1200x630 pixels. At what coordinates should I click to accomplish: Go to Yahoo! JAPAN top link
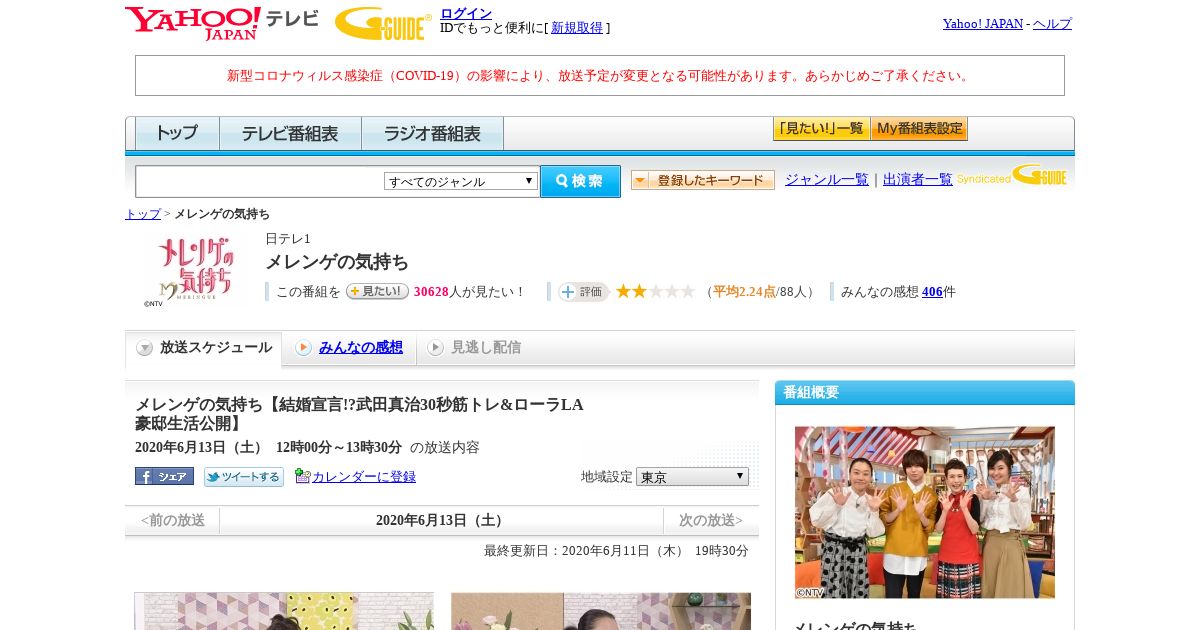pos(982,23)
